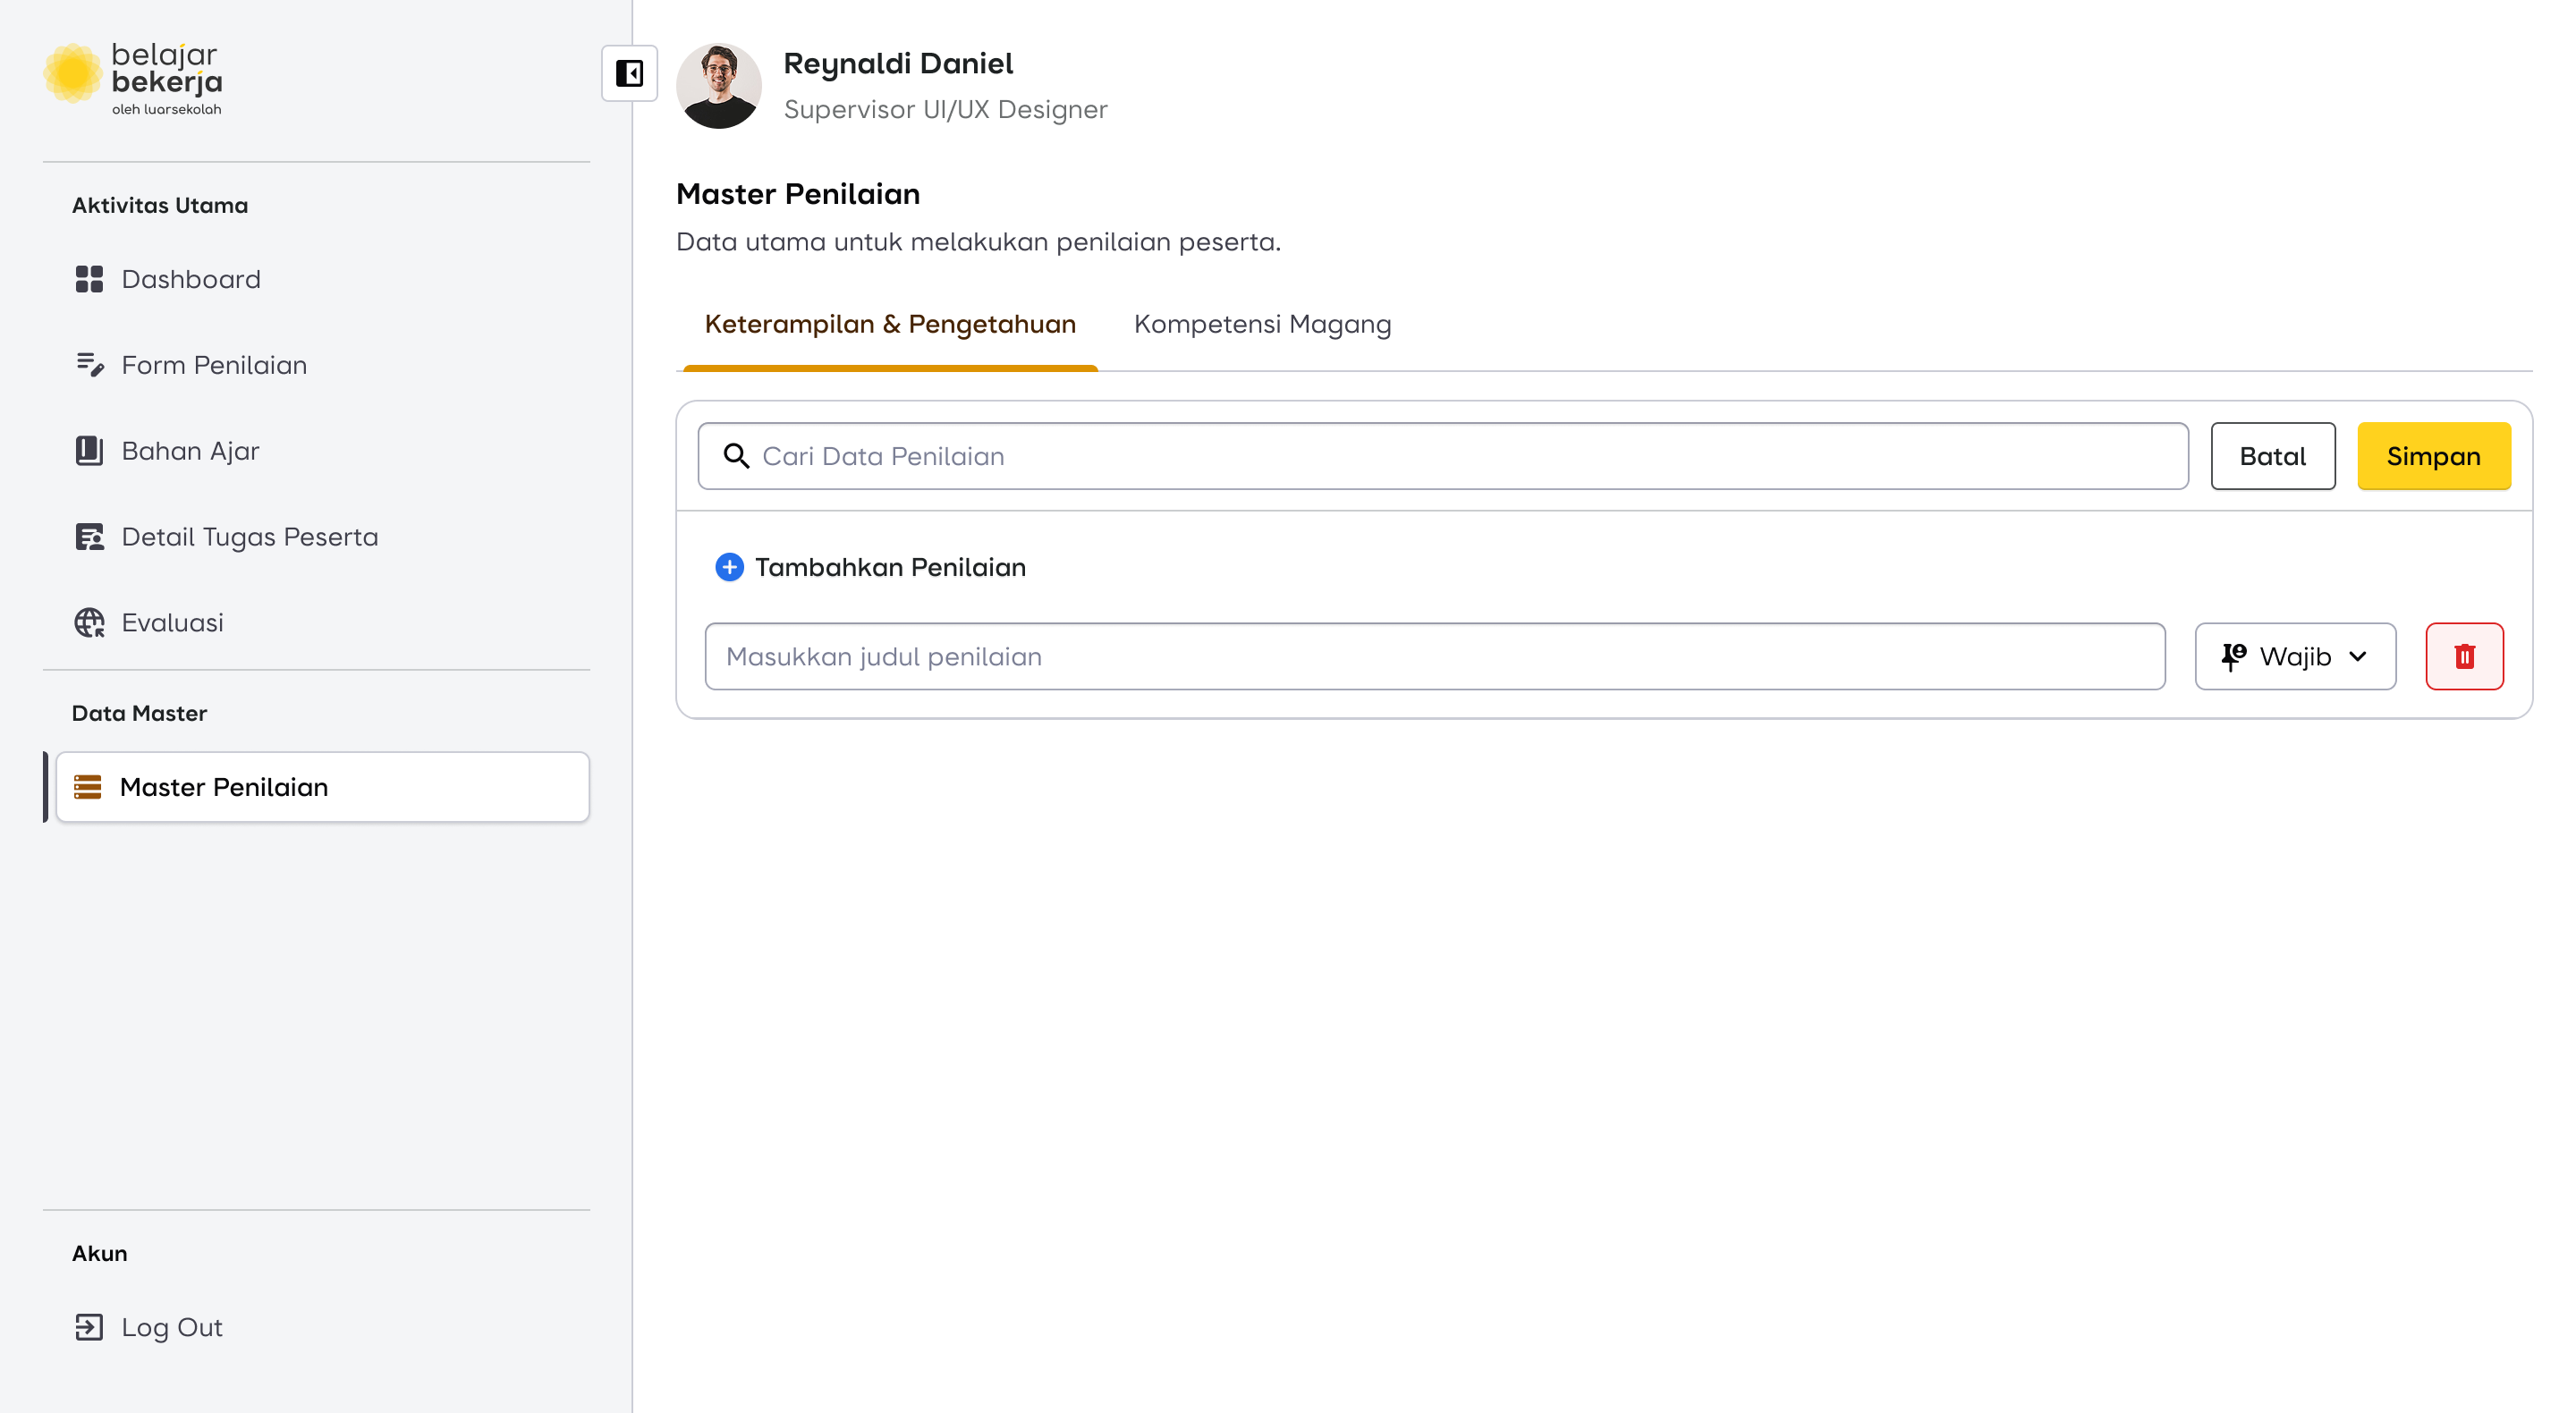The width and height of the screenshot is (2576, 1413).
Task: Select the Keterampilan & Pengetahuan tab
Action: pos(890,324)
